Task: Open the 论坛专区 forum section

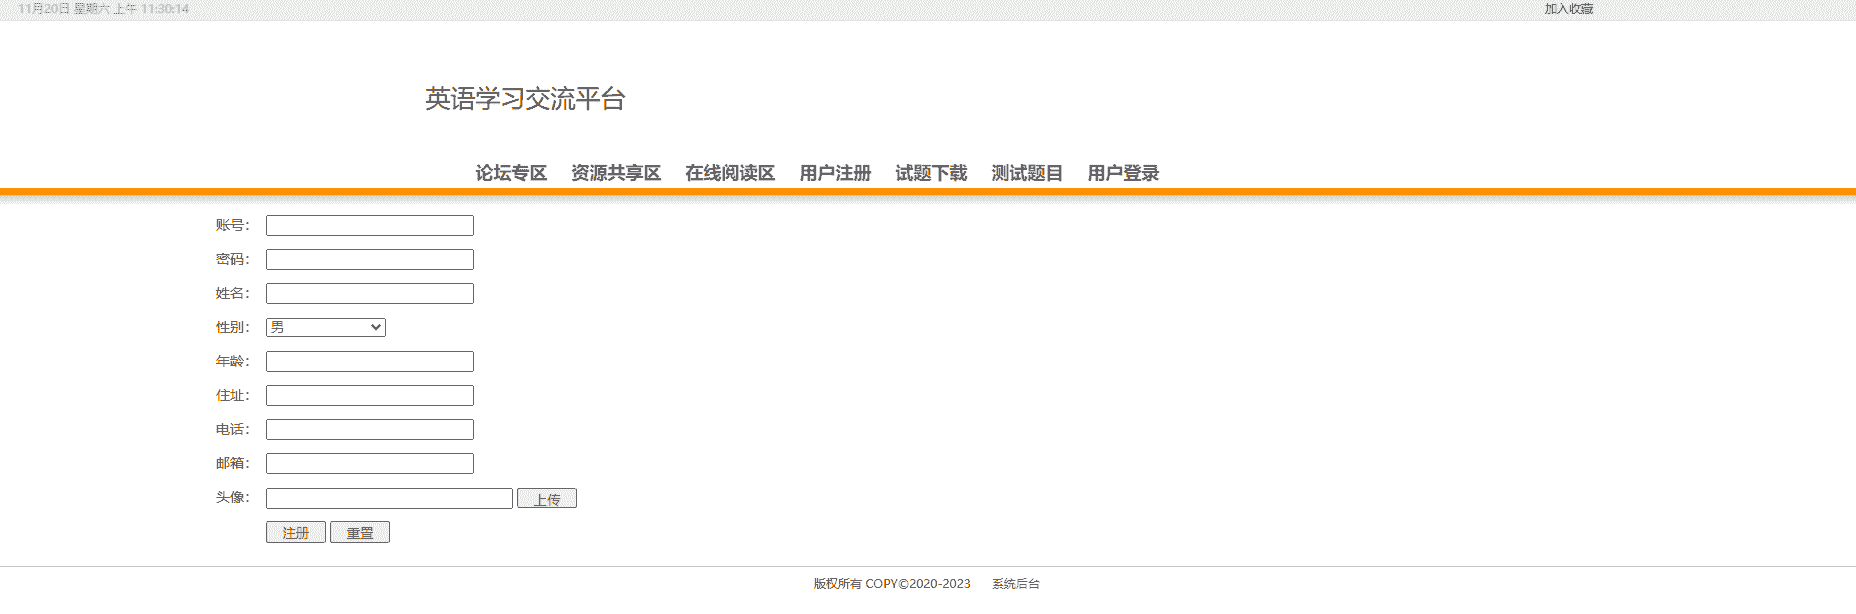Action: [x=511, y=173]
